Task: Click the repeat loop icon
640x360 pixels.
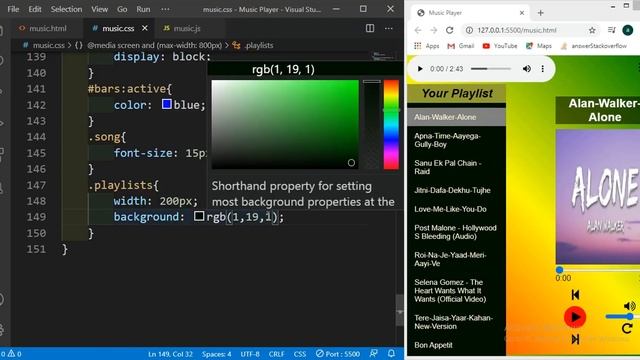Action: tap(627, 329)
